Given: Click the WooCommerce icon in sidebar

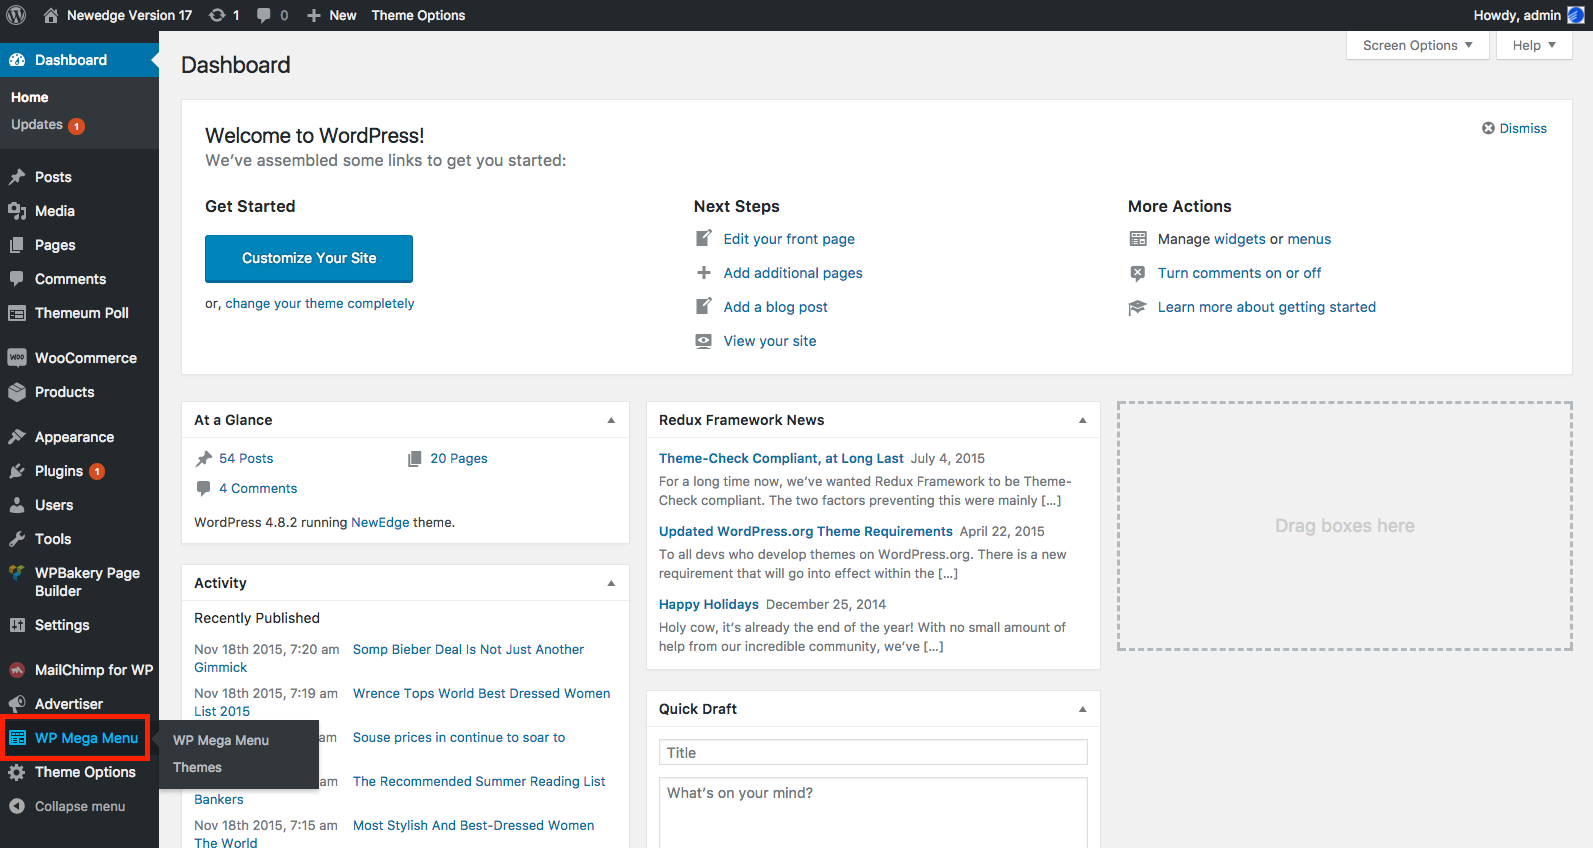Looking at the screenshot, I should [17, 358].
